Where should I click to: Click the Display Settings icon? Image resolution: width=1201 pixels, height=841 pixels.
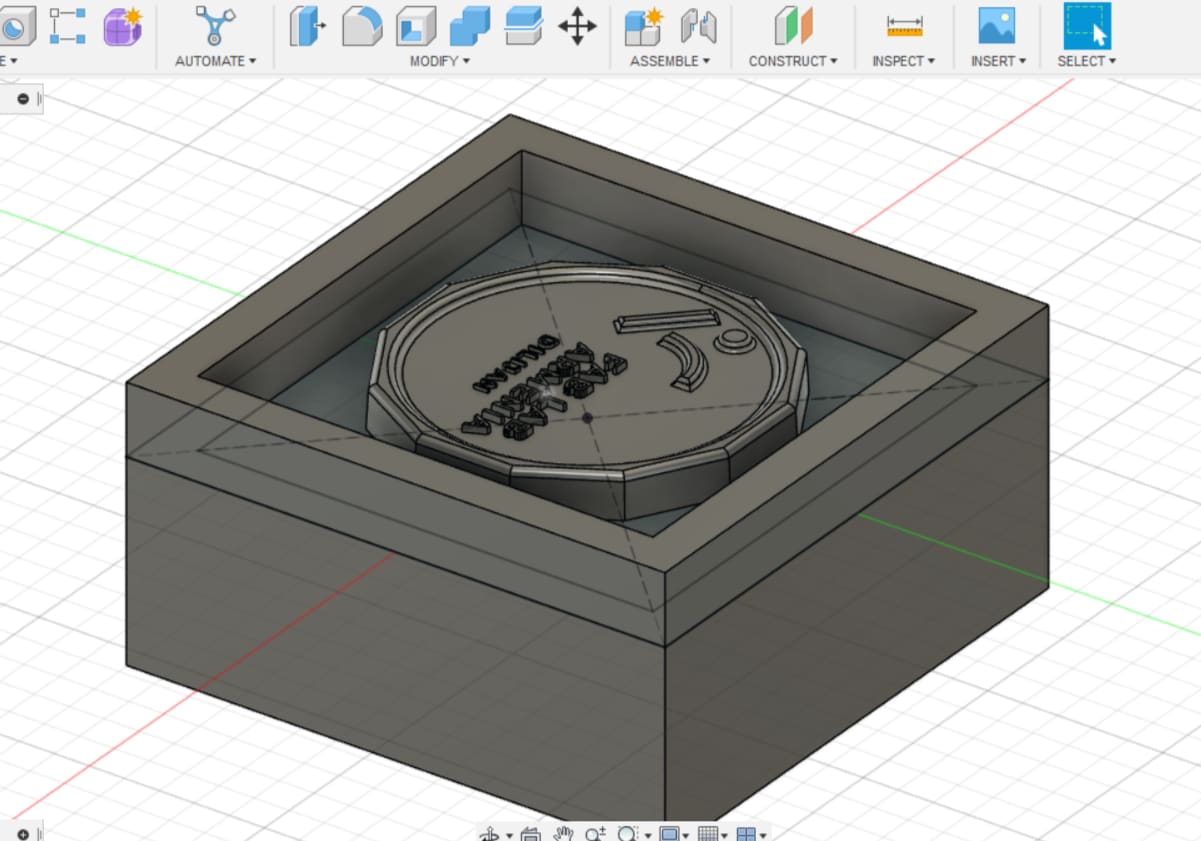[x=669, y=834]
